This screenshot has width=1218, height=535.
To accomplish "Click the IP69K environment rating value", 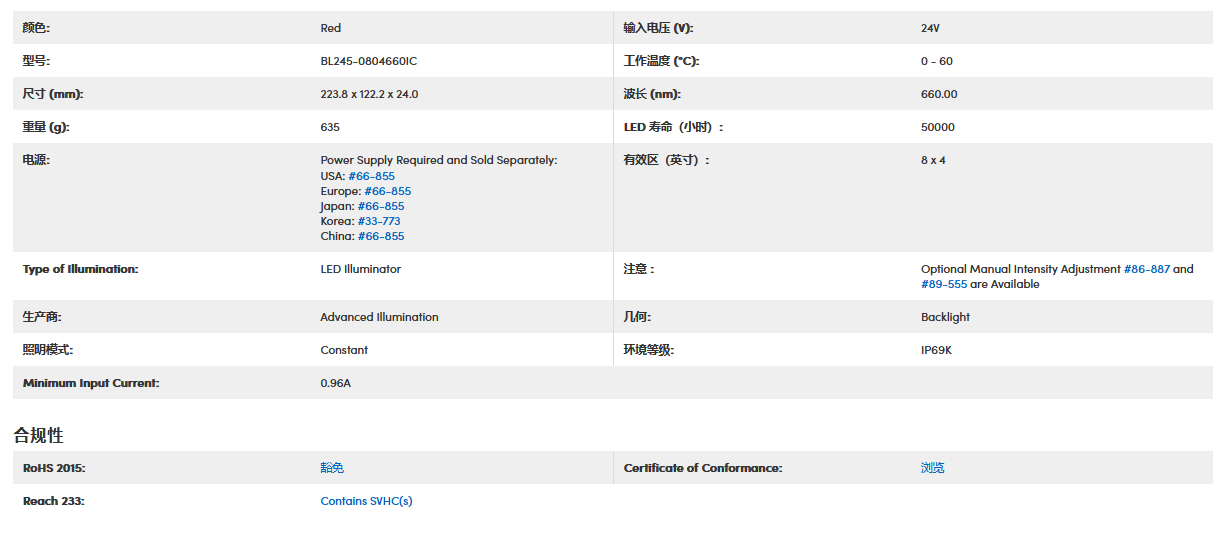I will 936,350.
